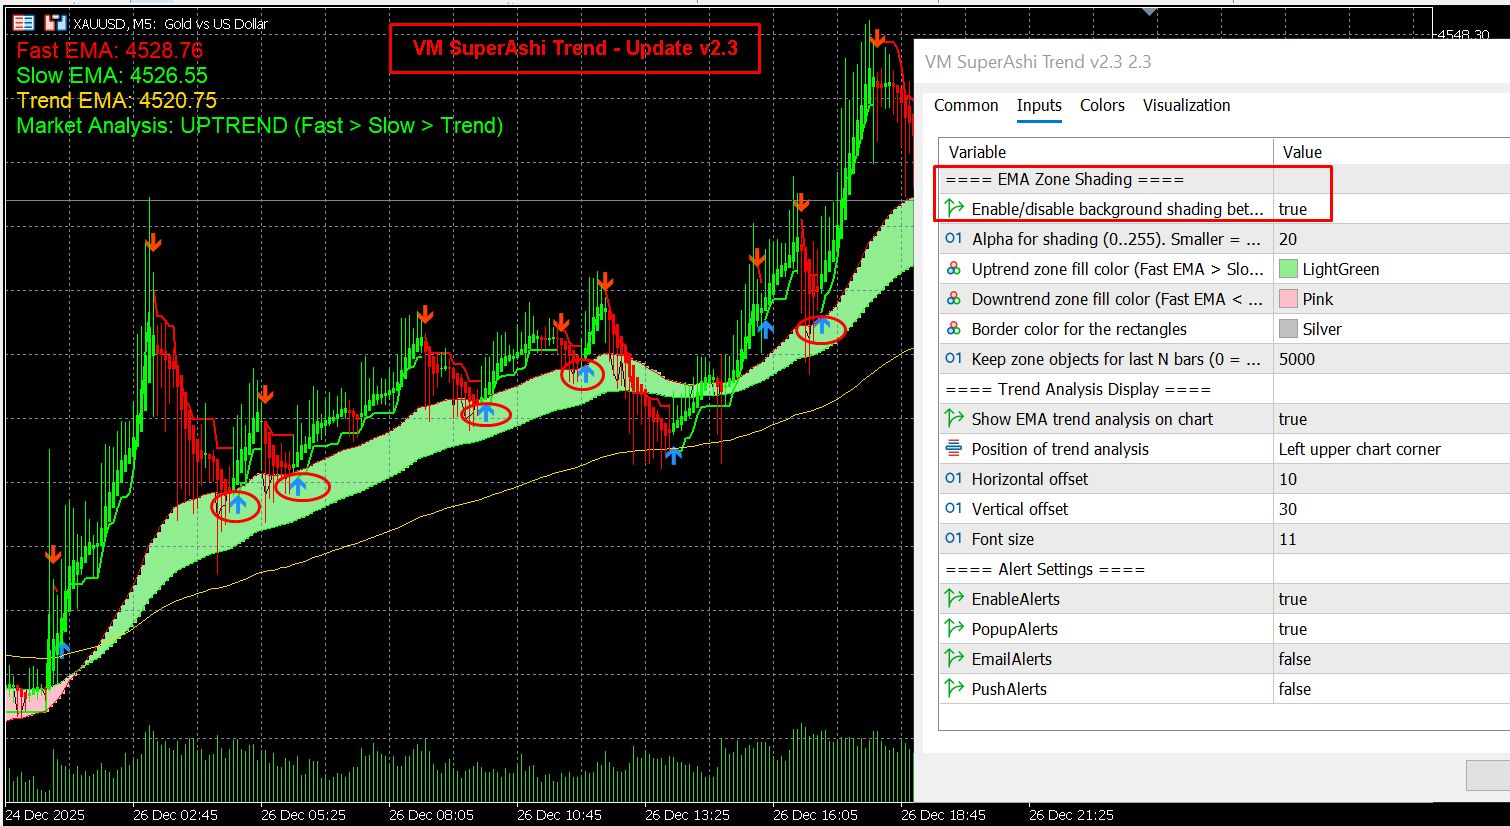This screenshot has height=826, width=1510.
Task: Click the color icon beside Border color
Action: click(954, 329)
